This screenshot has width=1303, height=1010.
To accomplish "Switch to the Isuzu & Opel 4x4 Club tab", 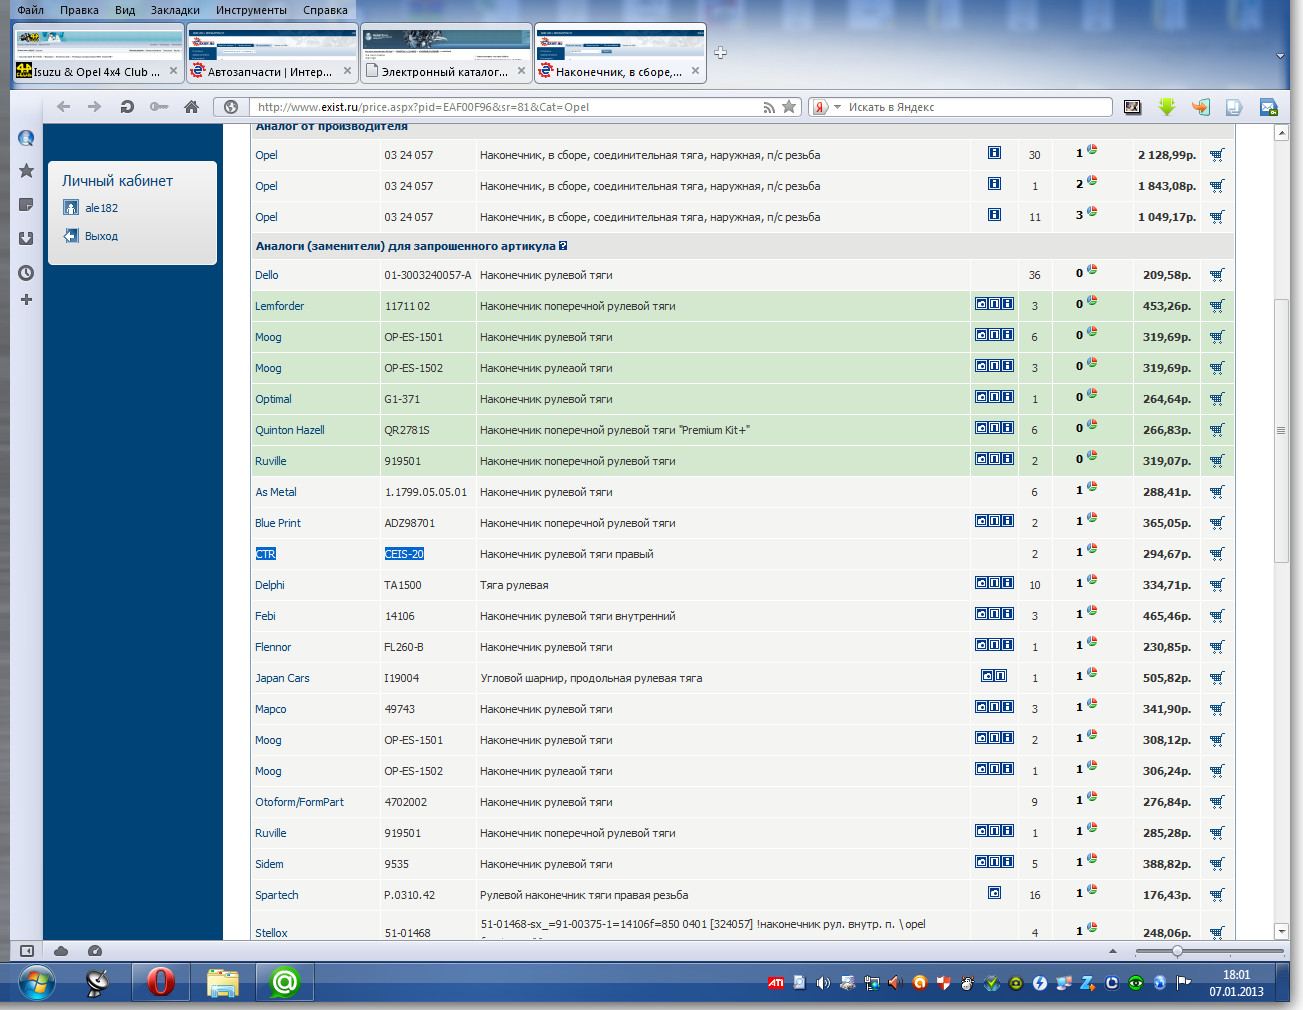I will pos(97,72).
